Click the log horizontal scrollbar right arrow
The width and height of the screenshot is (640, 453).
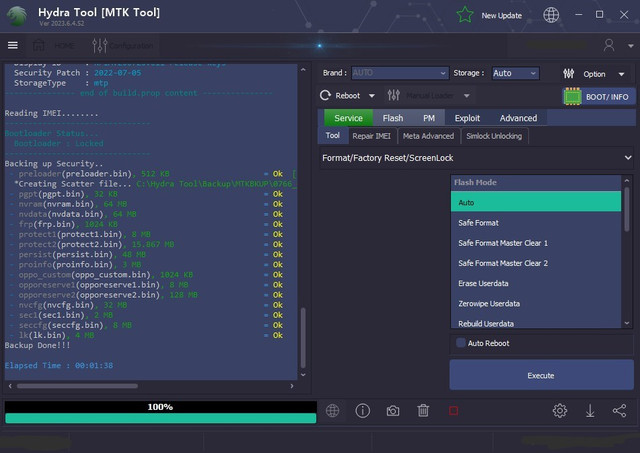291,386
